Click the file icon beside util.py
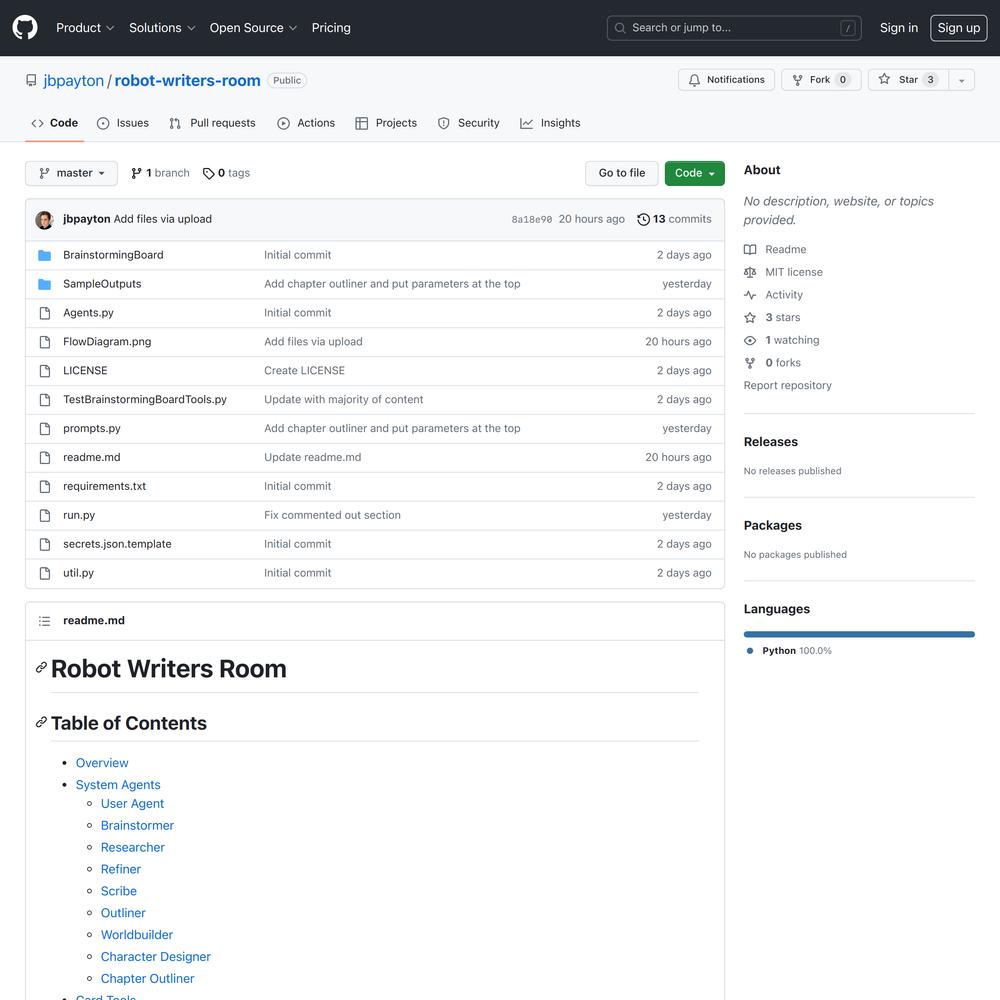1000x1000 pixels. pos(45,573)
